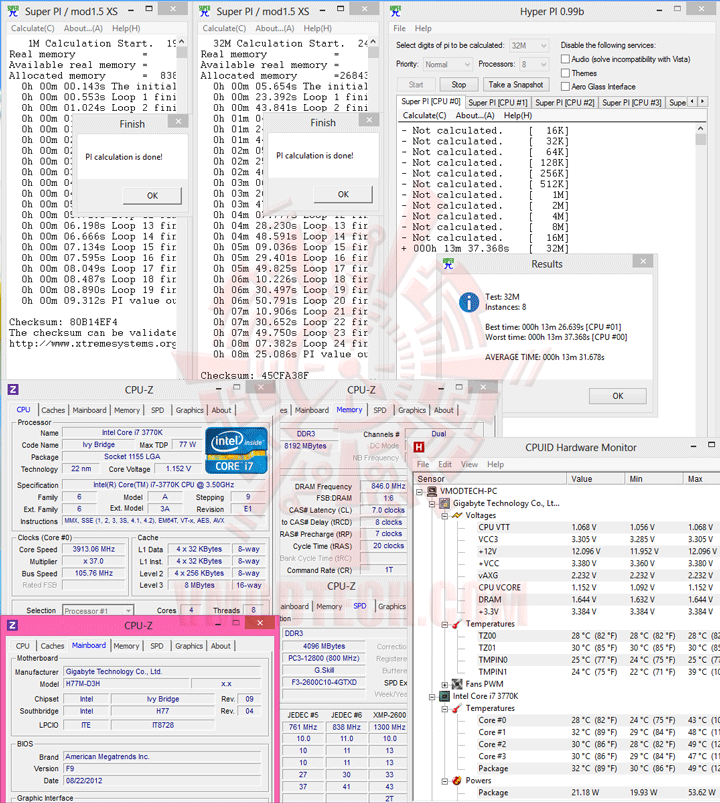Click OK in 32M Finish dialog
Viewport: 720px width, 803px height.
(x=343, y=194)
